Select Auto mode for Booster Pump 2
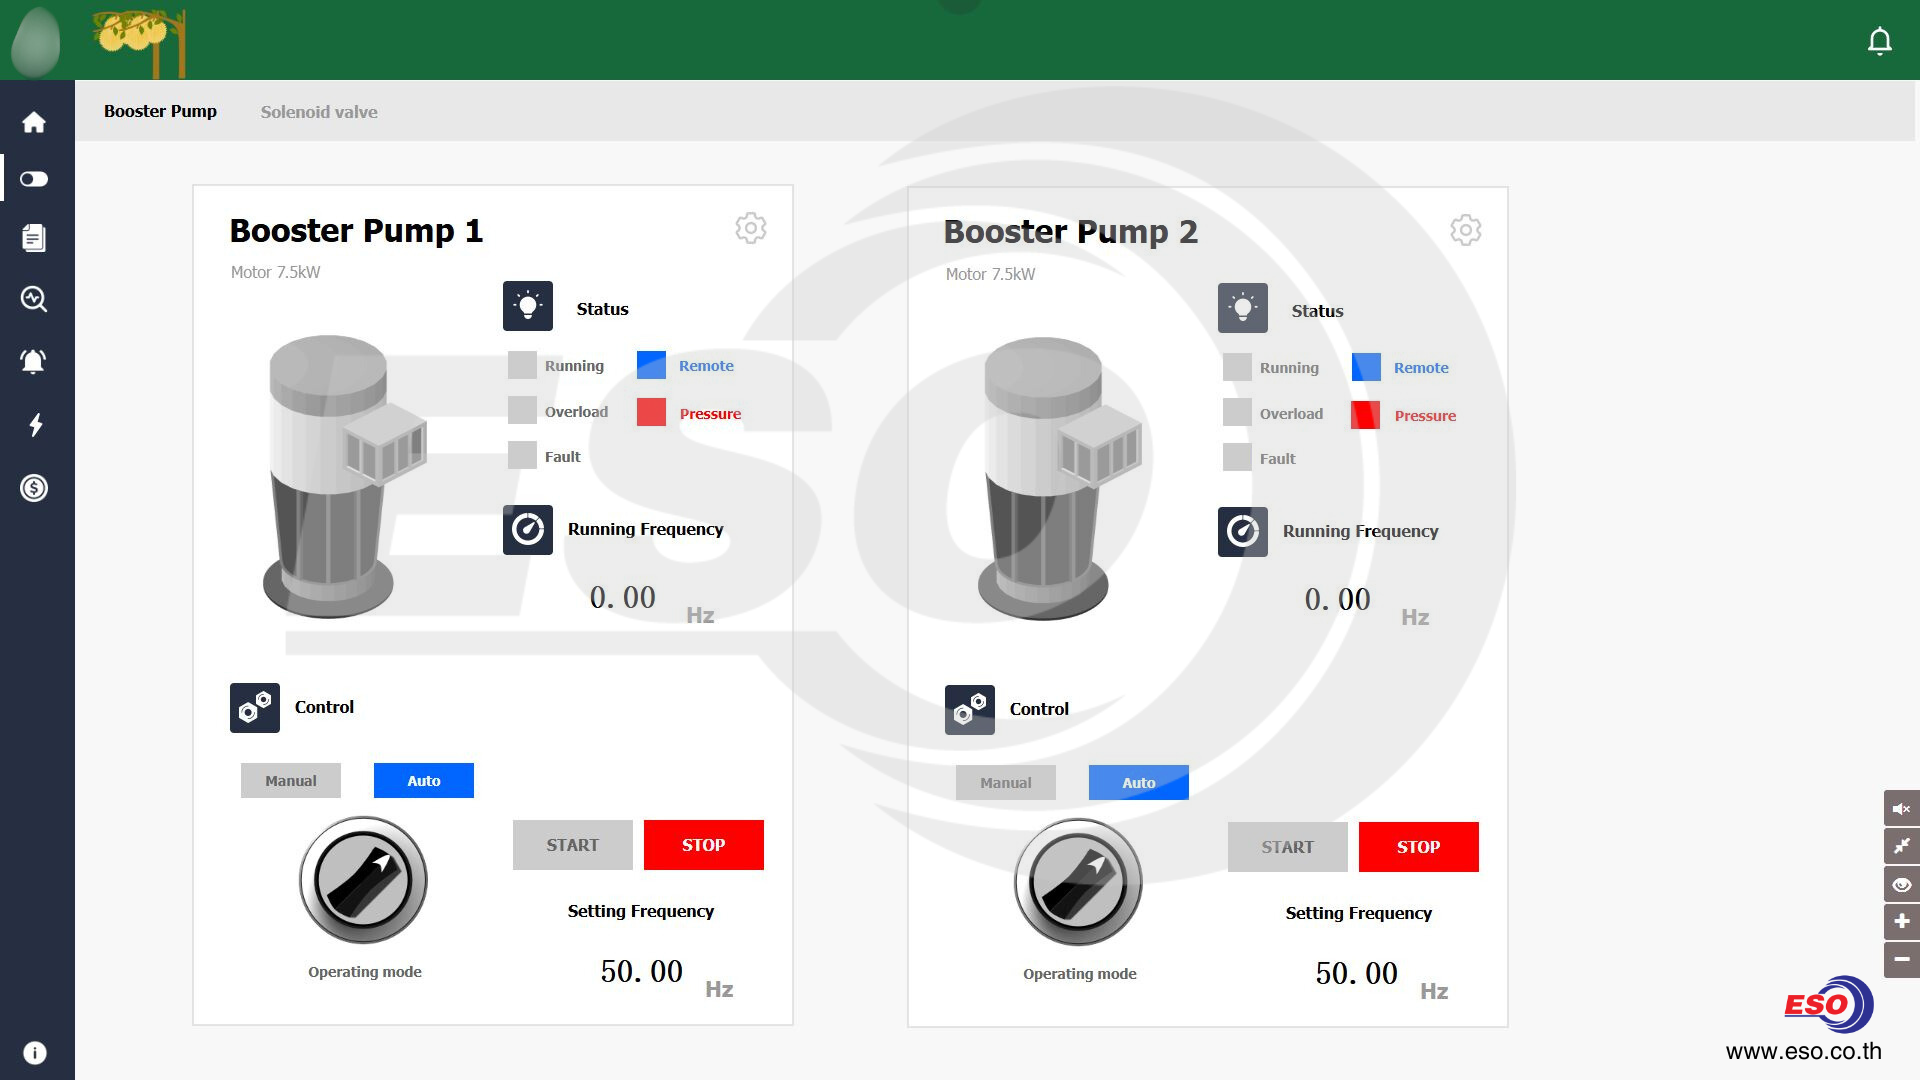This screenshot has height=1080, width=1920. tap(1138, 783)
